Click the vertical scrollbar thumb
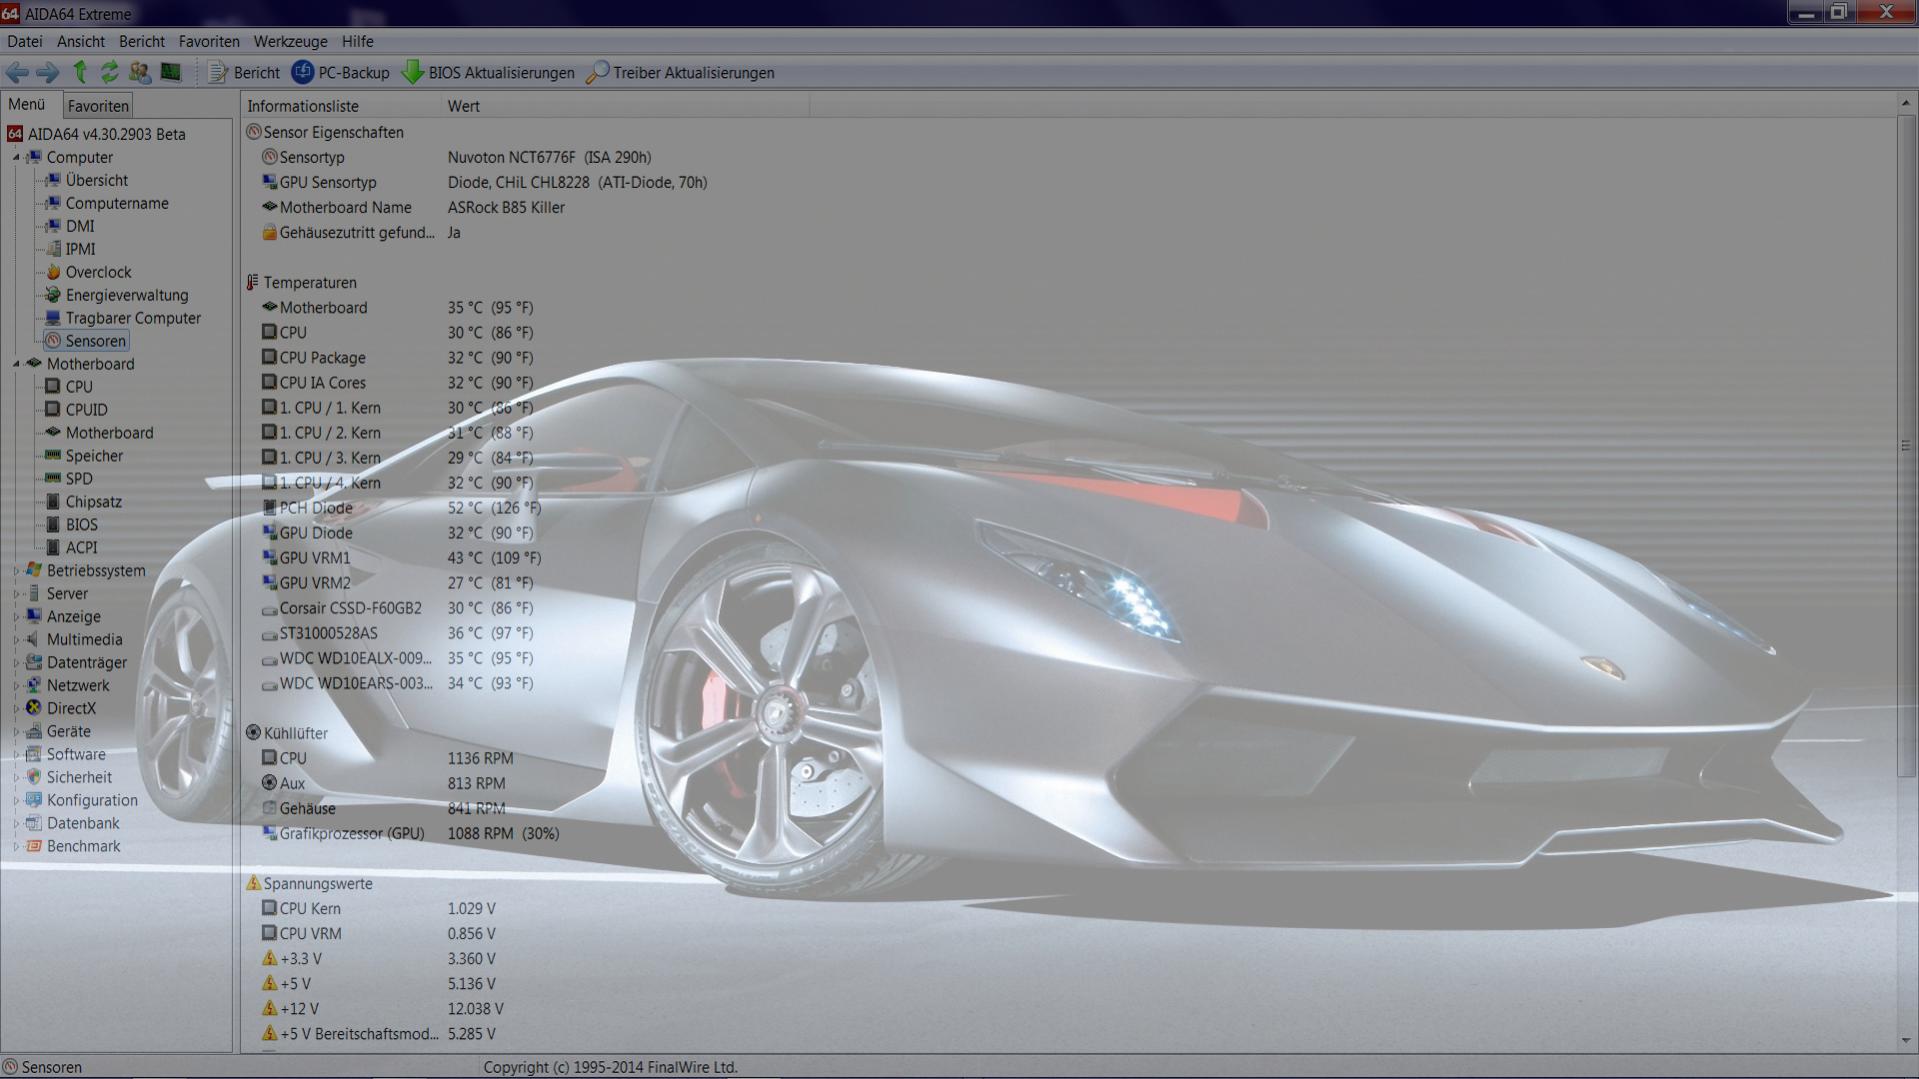Image resolution: width=1919 pixels, height=1079 pixels. pos(1906,445)
